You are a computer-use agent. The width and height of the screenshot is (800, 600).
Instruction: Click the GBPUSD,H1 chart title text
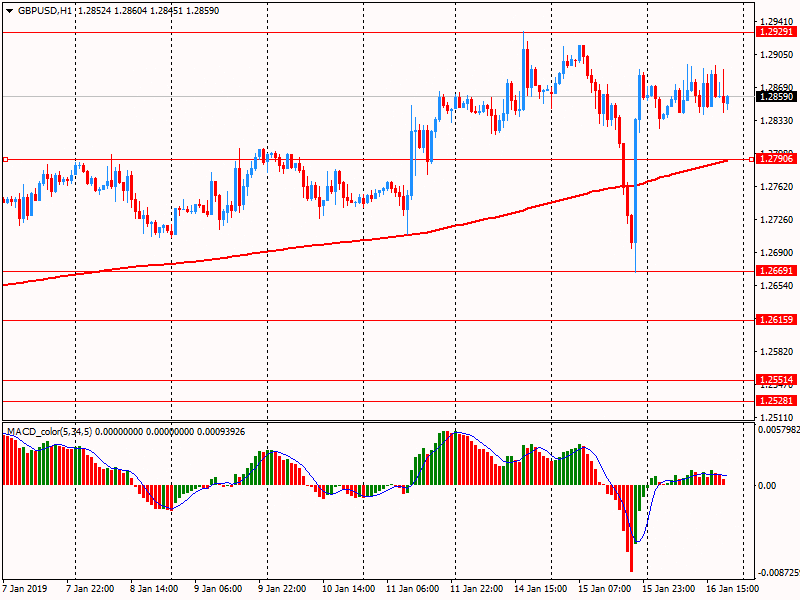click(x=45, y=10)
